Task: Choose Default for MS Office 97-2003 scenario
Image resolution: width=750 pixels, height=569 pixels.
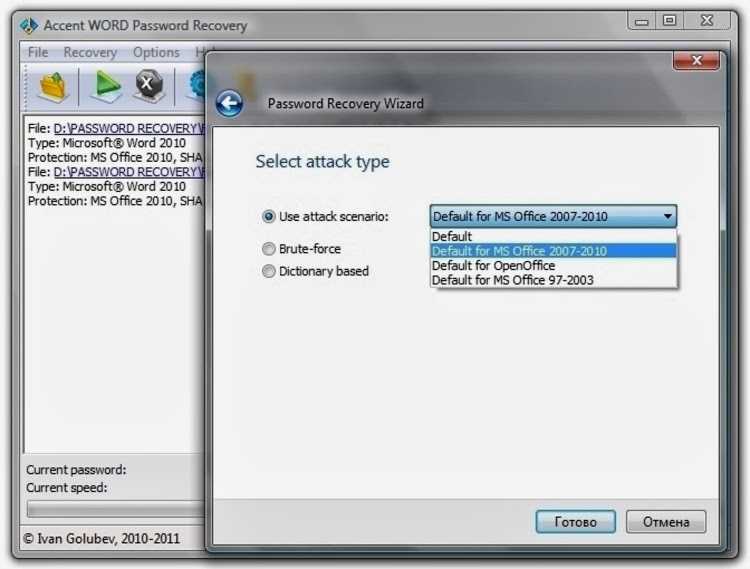Action: click(553, 280)
